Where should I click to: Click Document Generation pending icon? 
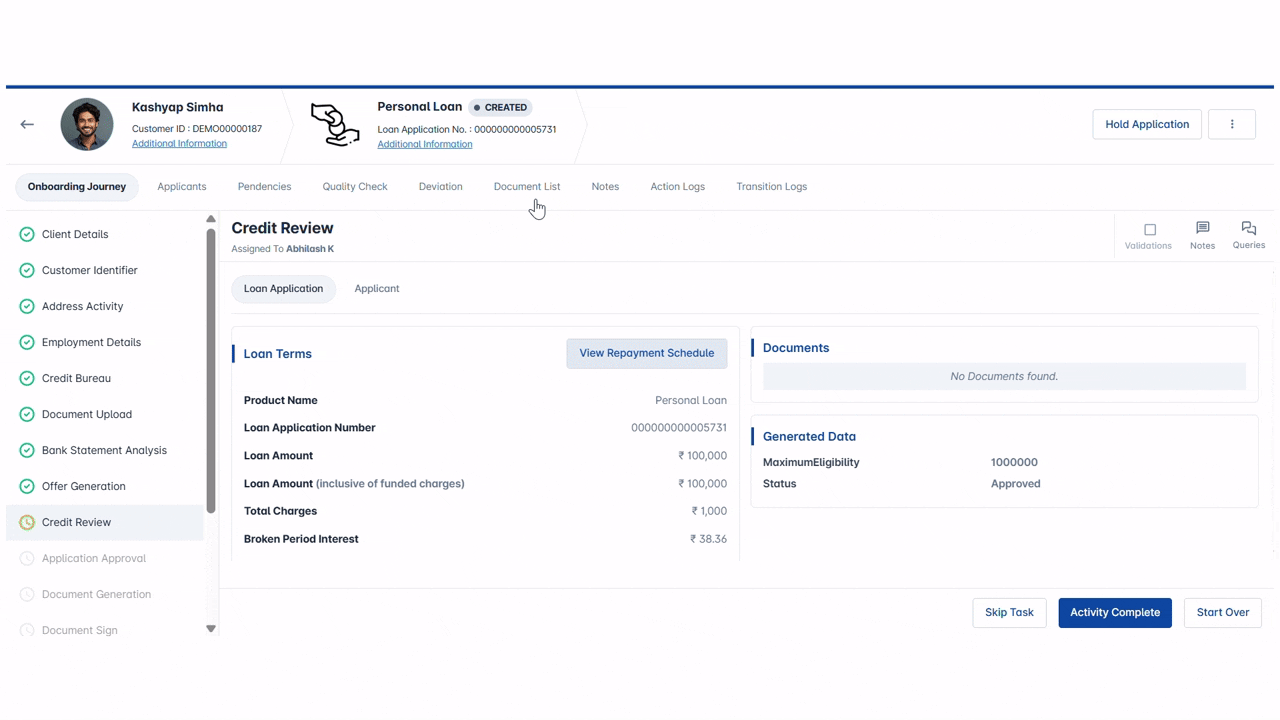pos(27,594)
